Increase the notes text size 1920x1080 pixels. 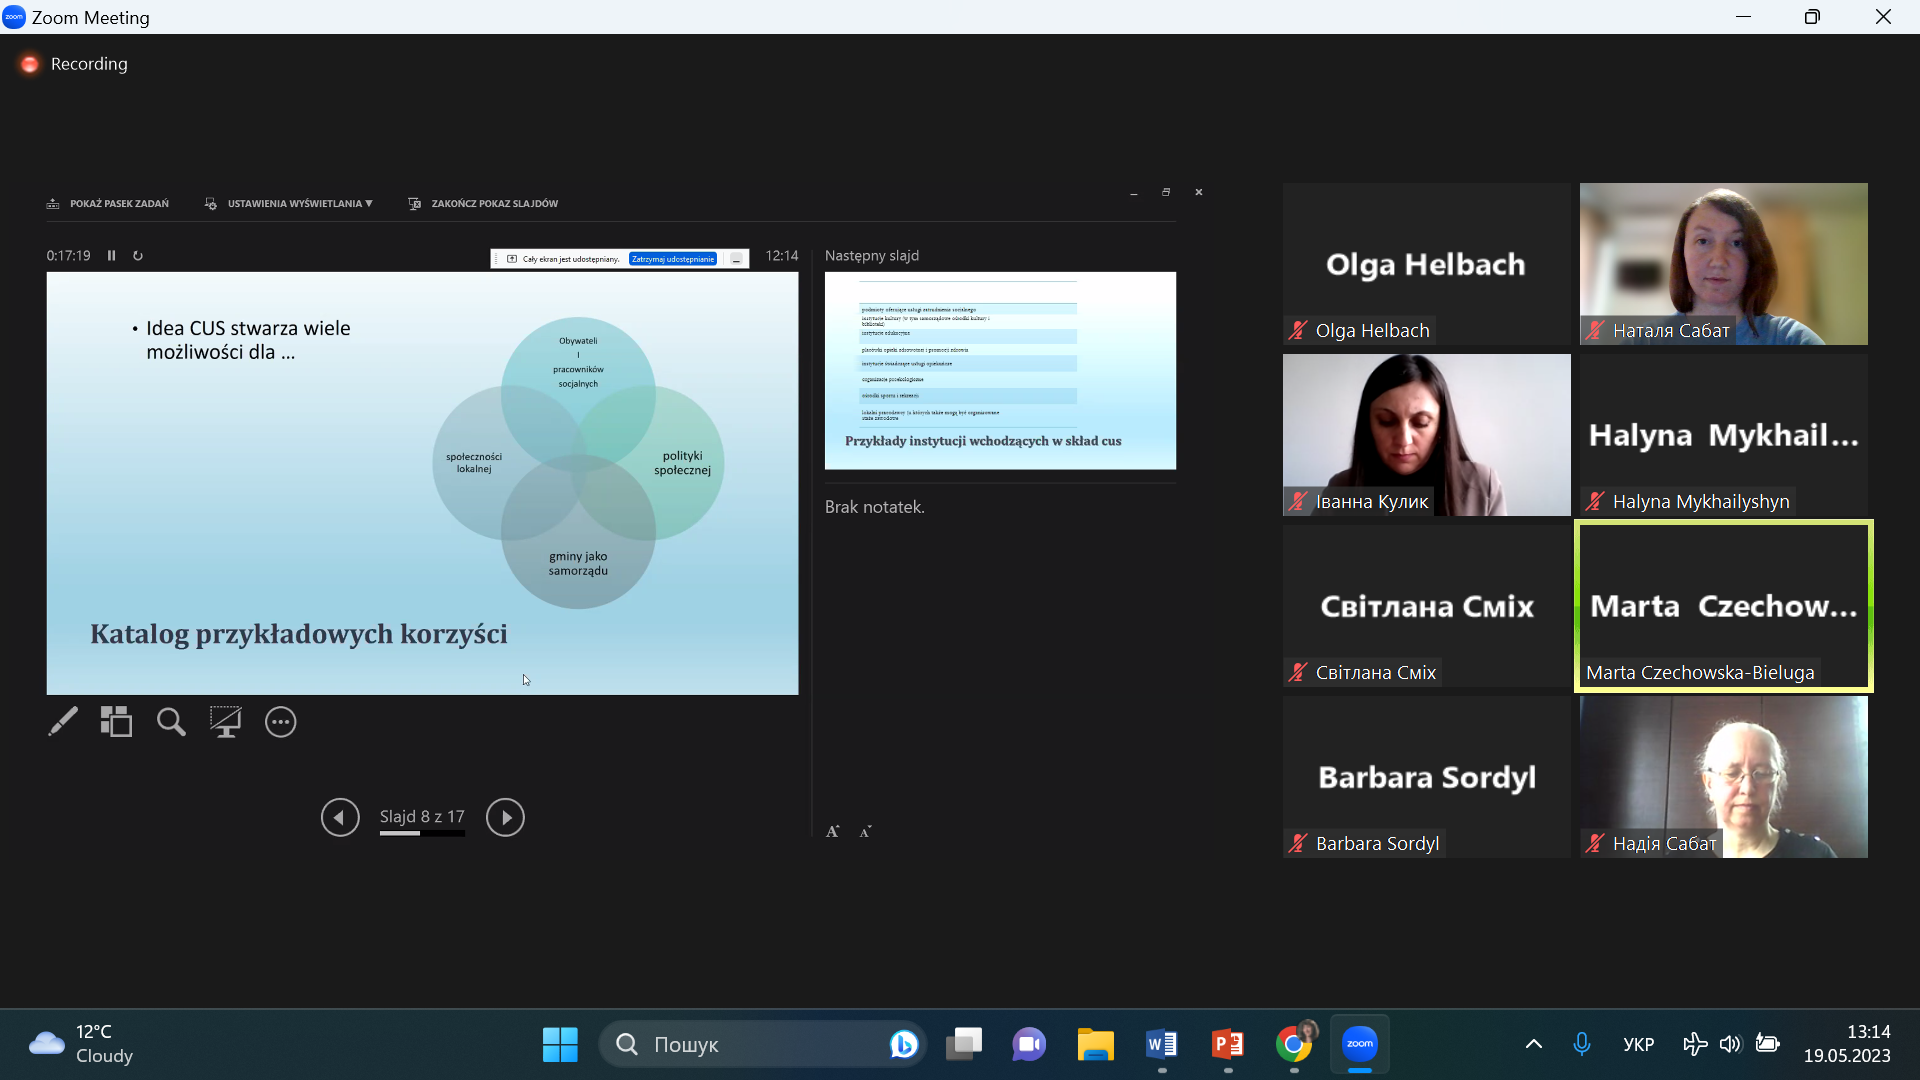coord(832,831)
